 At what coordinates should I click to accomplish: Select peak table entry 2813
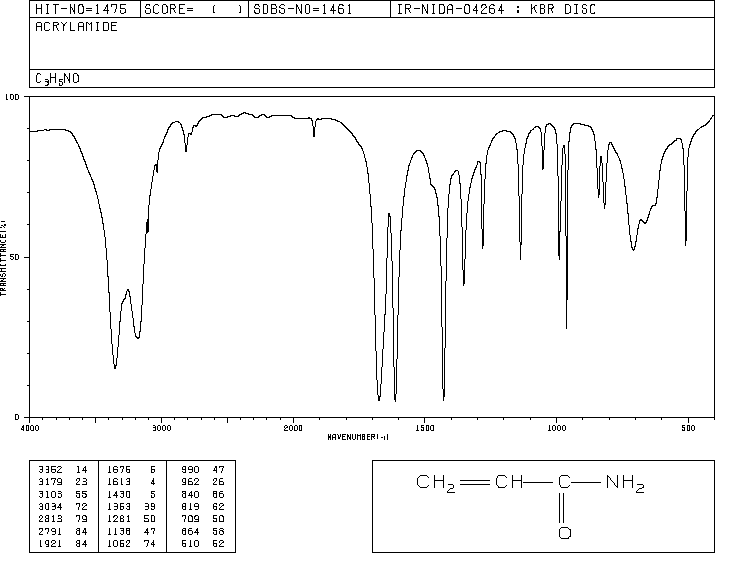click(x=50, y=519)
